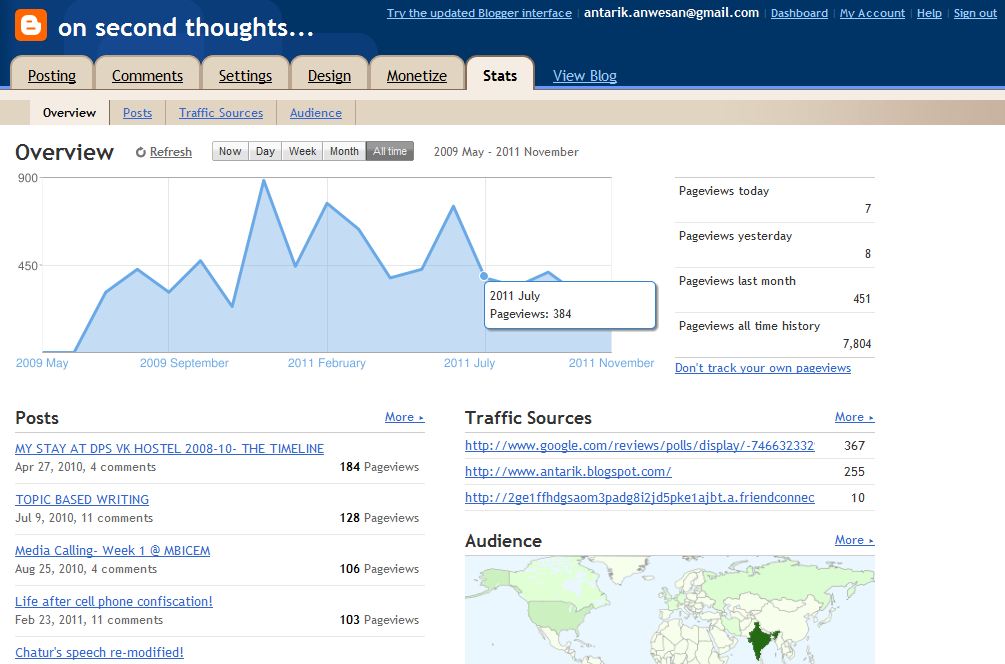Viewport: 1005px width, 664px height.
Task: Click the Pageviews all time history value 7,804
Action: [x=857, y=344]
